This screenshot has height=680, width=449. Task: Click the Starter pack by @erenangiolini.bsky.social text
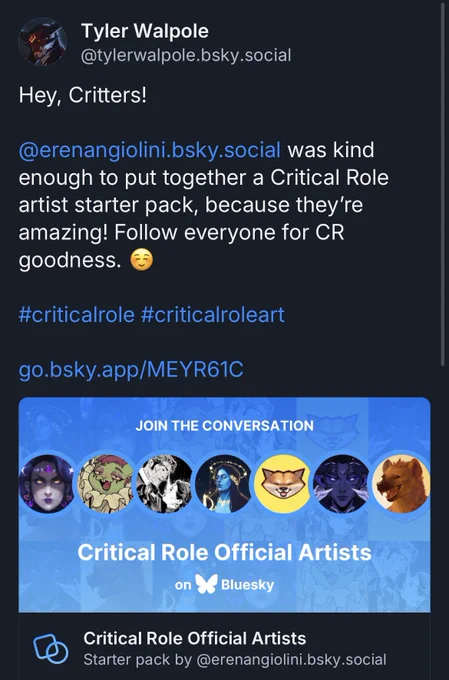coord(235,660)
